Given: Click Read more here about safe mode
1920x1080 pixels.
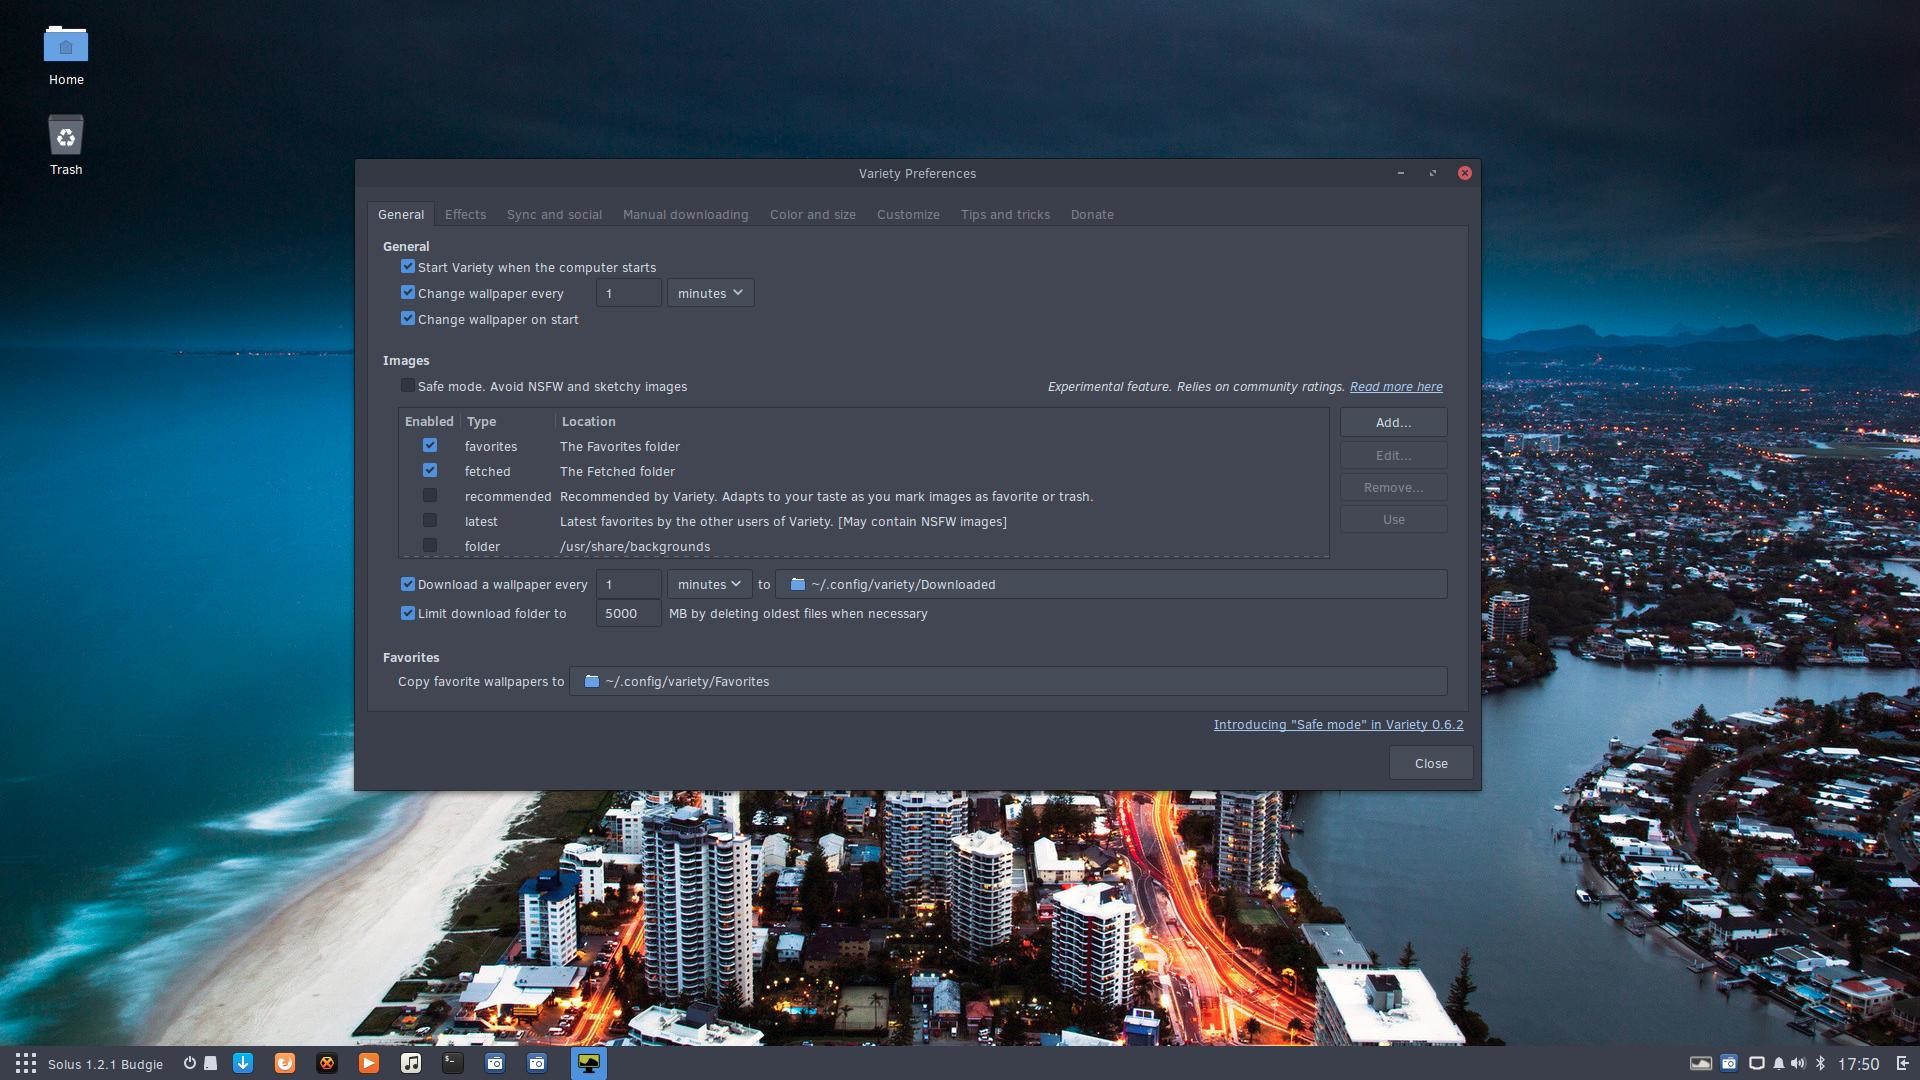Looking at the screenshot, I should [x=1395, y=386].
